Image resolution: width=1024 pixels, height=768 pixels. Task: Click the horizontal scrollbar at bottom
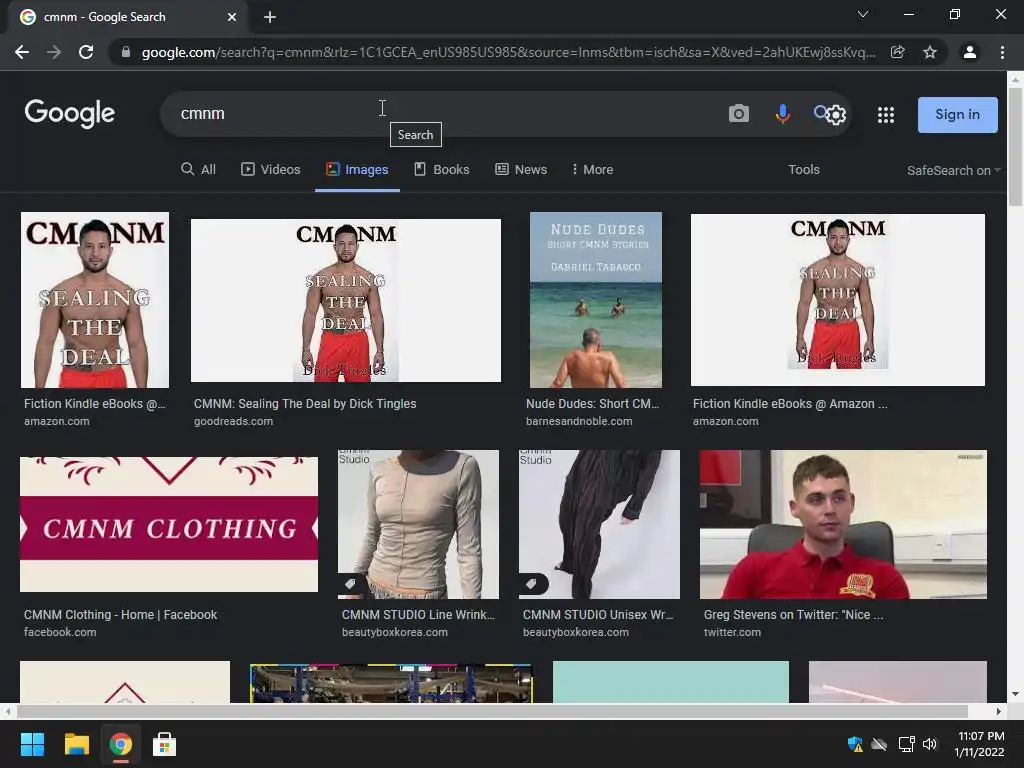coord(492,711)
